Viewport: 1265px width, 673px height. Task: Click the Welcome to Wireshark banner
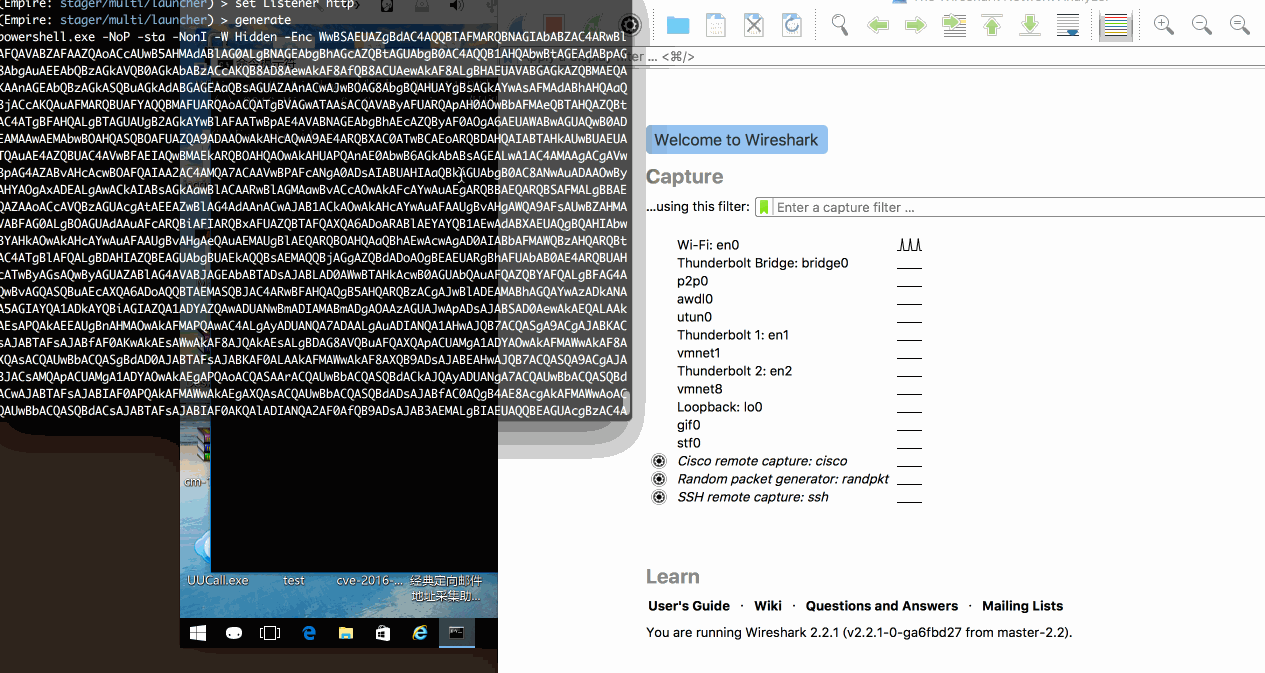coord(737,140)
